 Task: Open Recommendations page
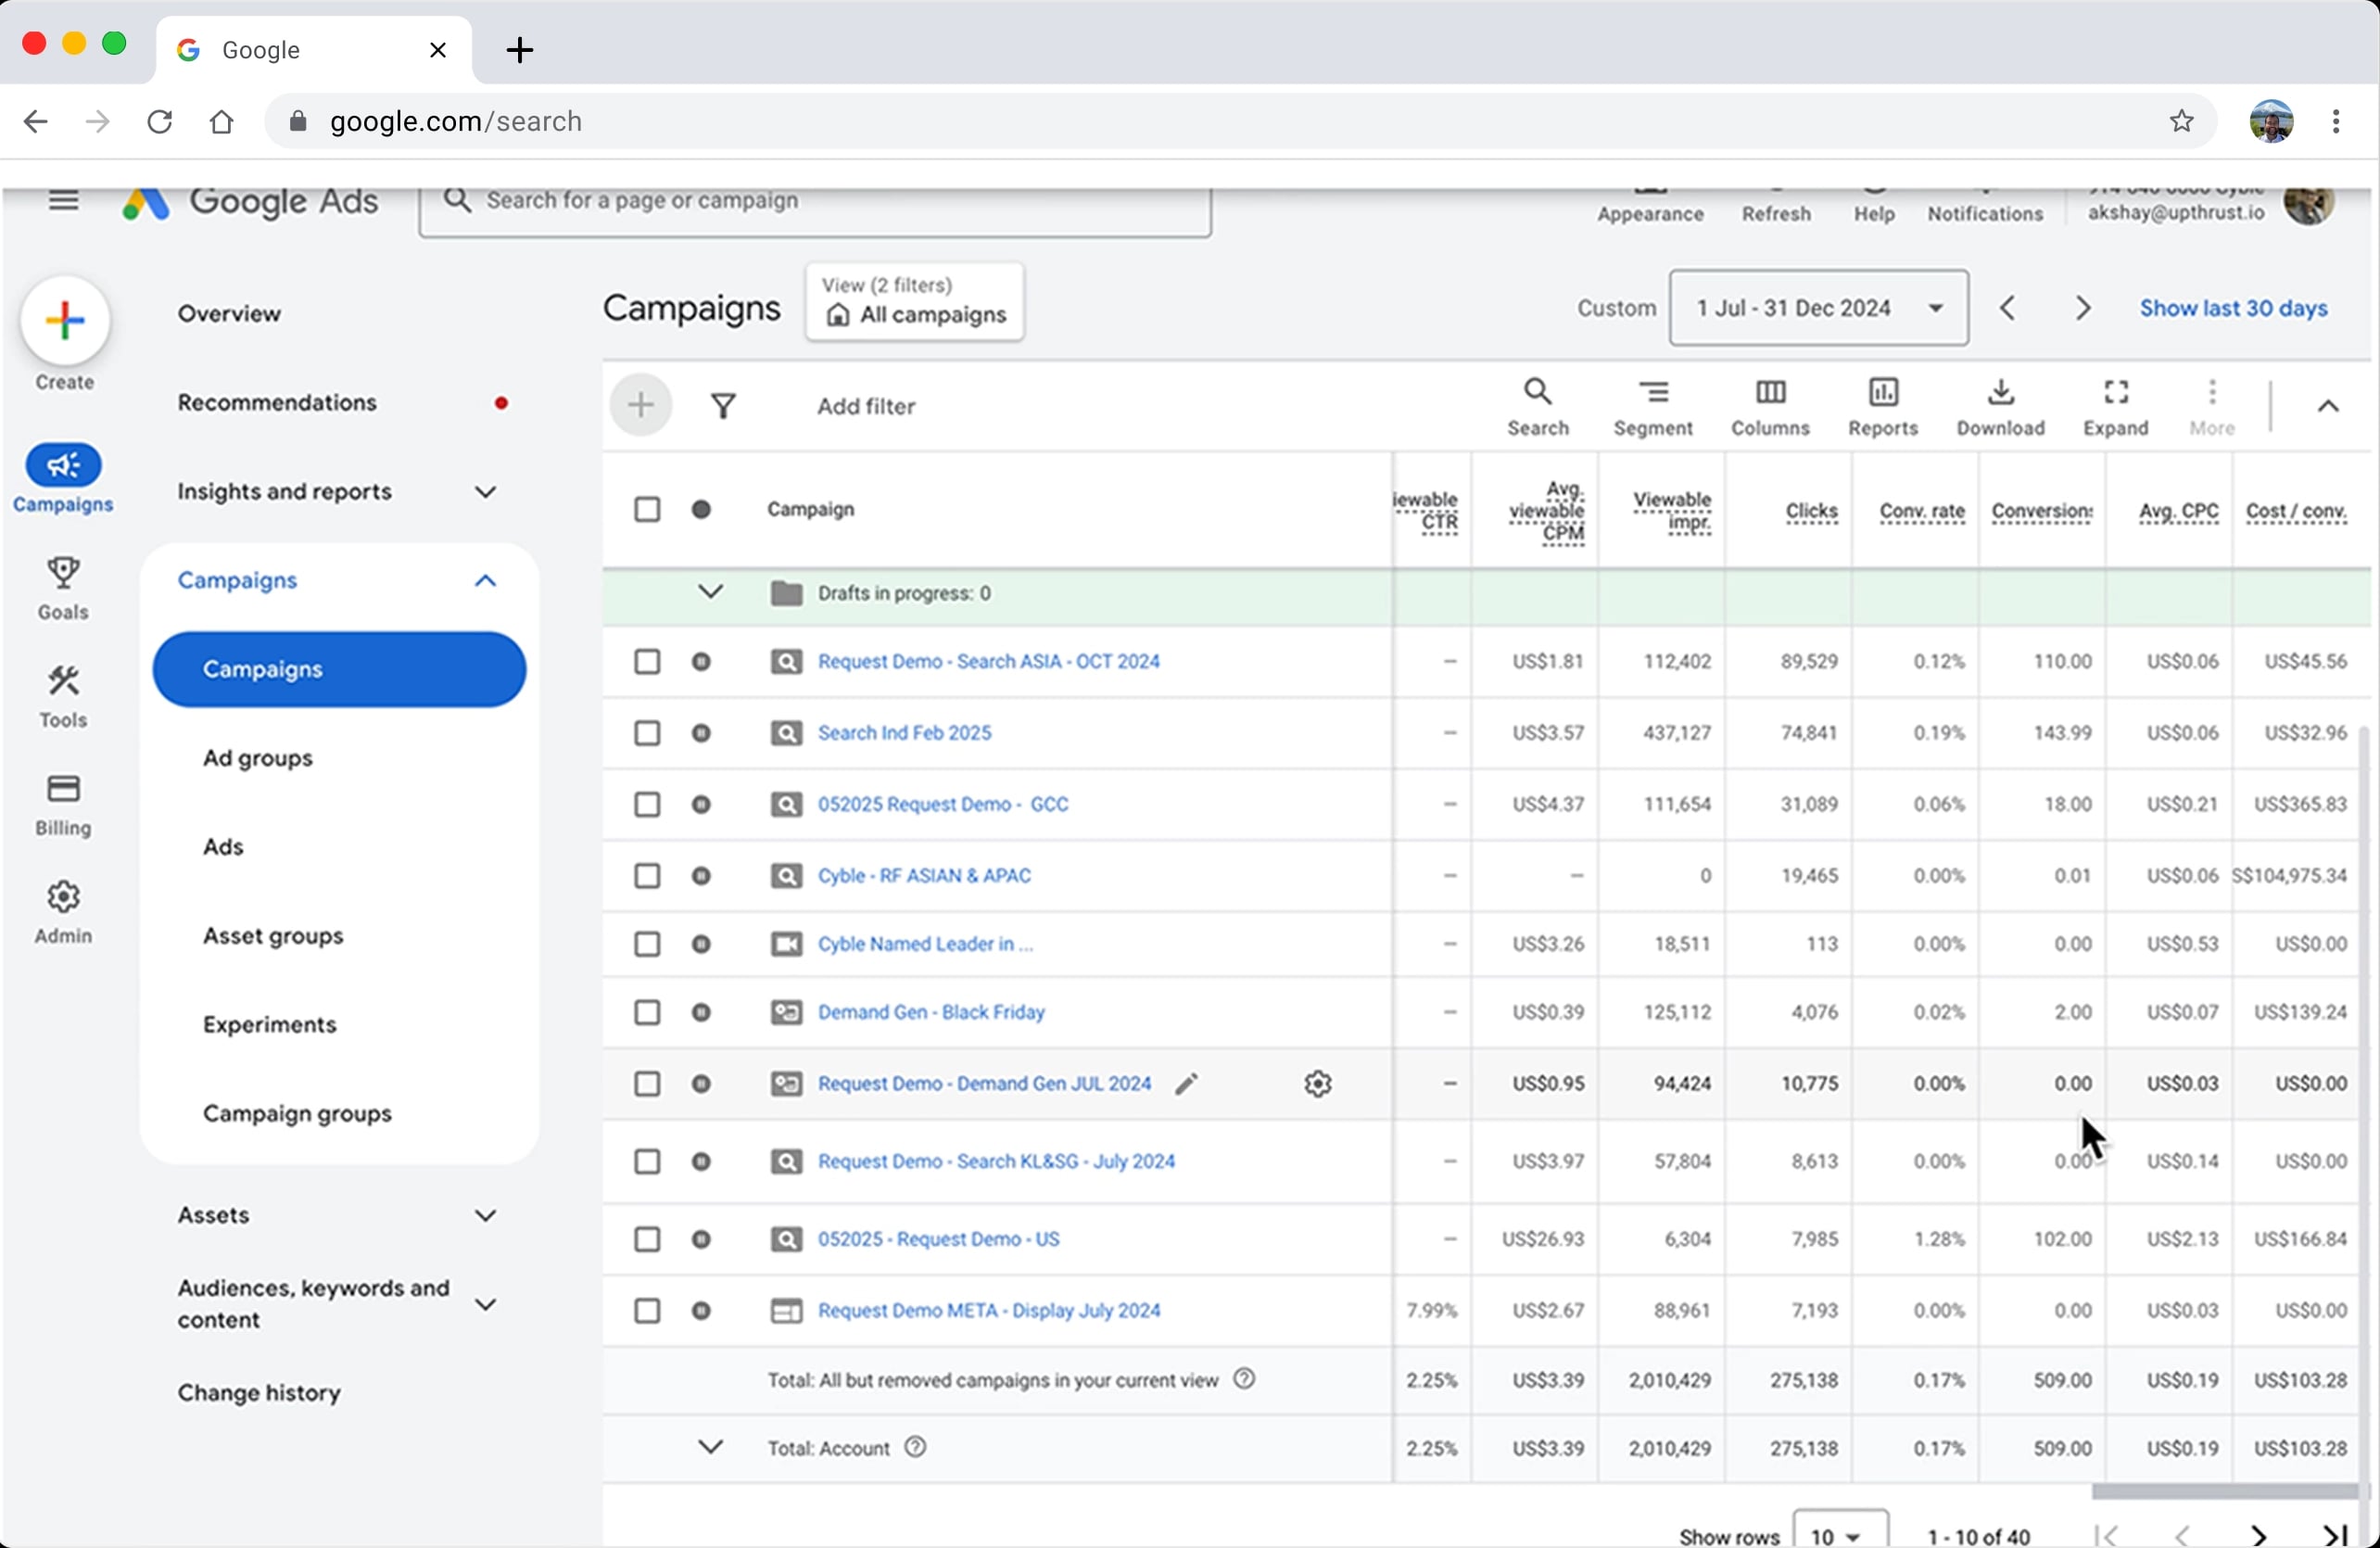click(x=277, y=403)
